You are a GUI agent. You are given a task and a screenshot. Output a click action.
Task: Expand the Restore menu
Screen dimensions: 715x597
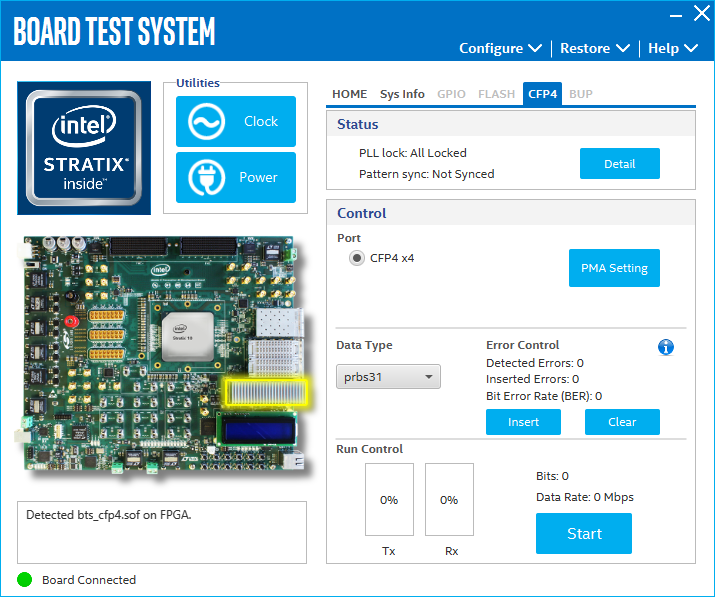click(x=595, y=48)
